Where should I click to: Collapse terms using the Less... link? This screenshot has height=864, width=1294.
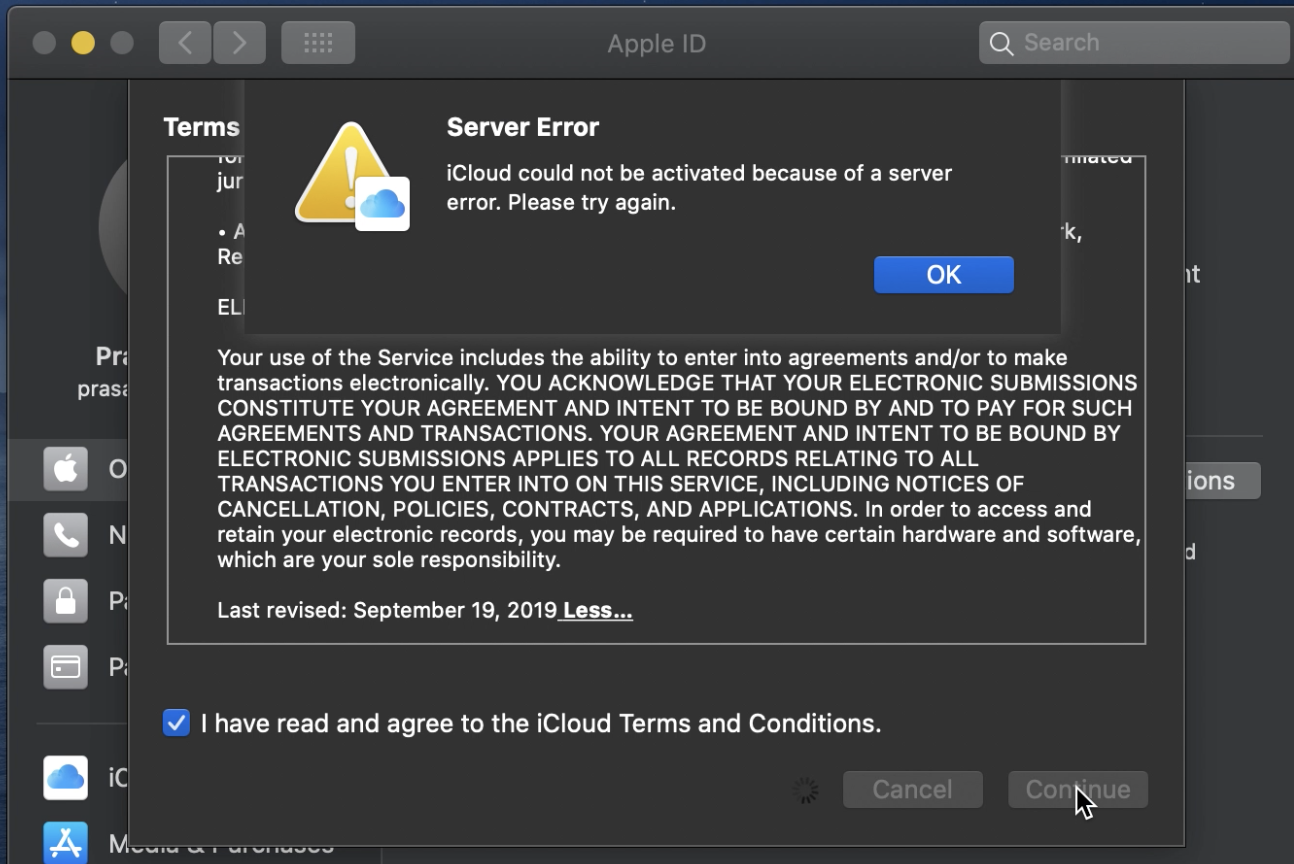point(597,610)
